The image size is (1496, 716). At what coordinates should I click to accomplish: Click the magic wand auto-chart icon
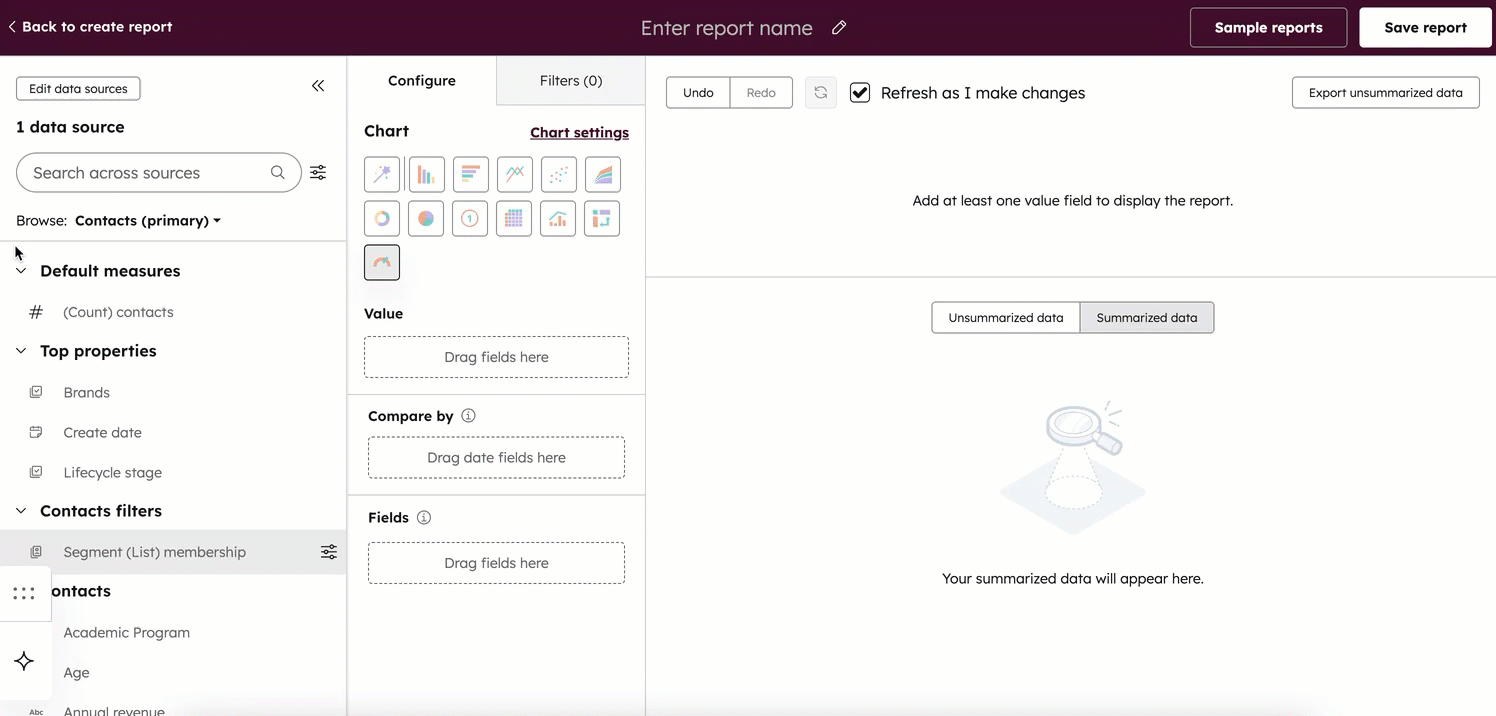pos(382,174)
